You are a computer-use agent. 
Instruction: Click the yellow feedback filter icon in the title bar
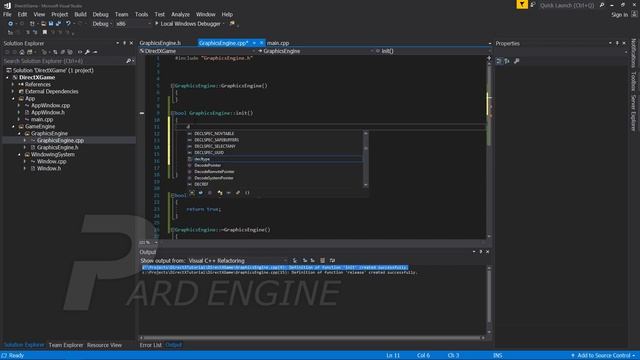pos(522,4)
